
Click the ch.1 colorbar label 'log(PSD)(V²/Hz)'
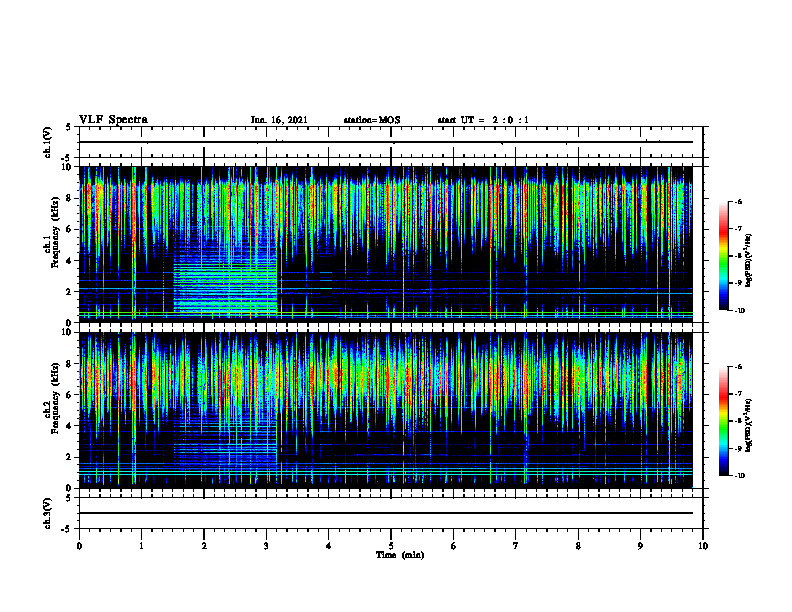(749, 261)
